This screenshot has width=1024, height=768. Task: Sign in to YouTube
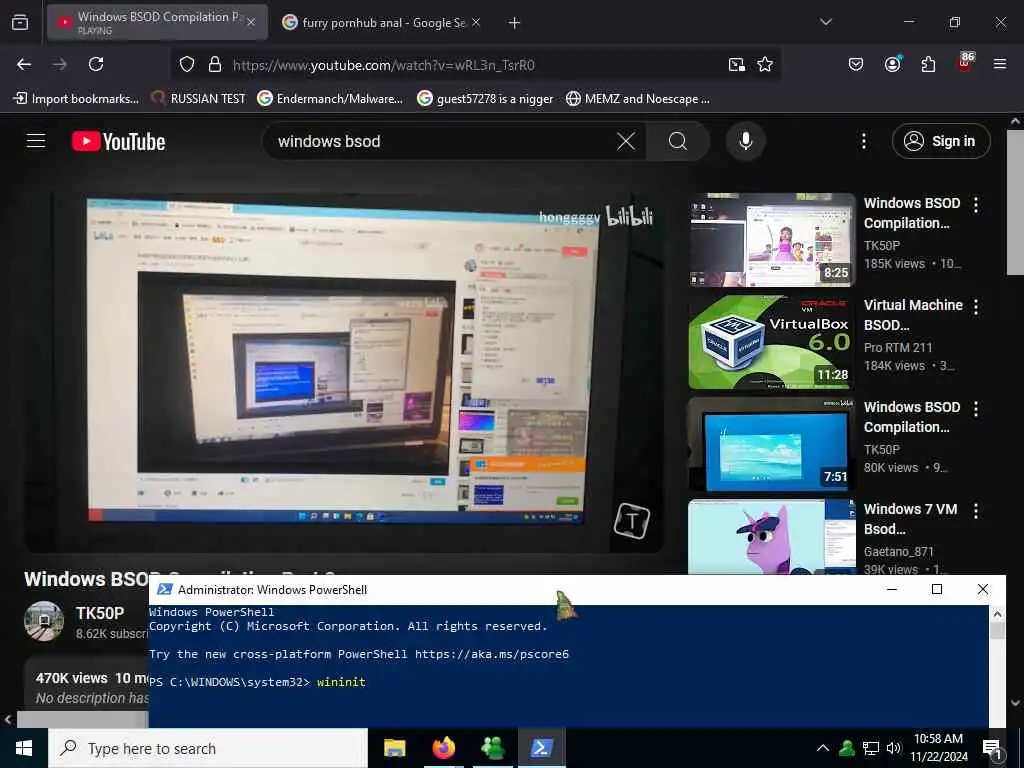941,141
